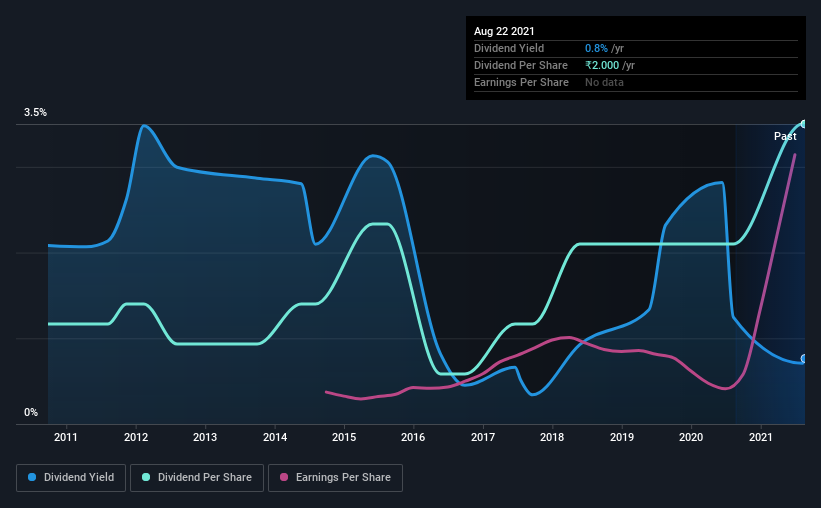Click the Dividend Yield endpoint marker at right edge

(x=803, y=359)
